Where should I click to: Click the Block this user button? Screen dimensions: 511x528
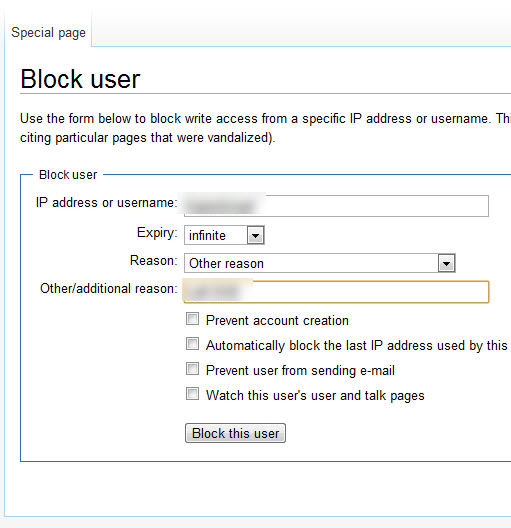click(x=235, y=433)
